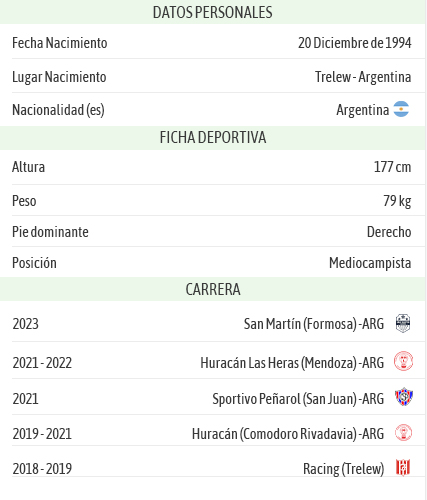Open the San Martín Formosa club crest
Viewport: 427px width, 500px height.
(403, 323)
